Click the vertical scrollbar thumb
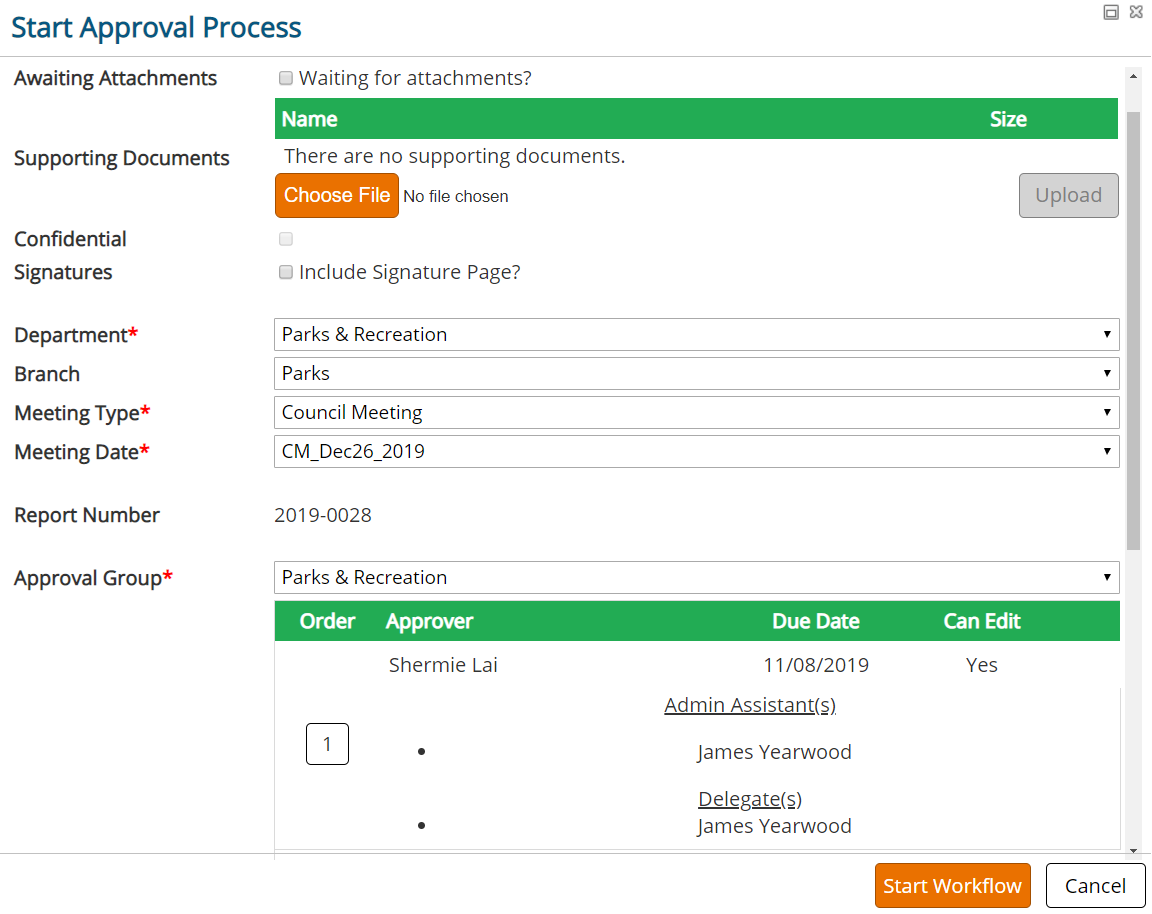Screen dimensions: 1152x914 tap(1133, 331)
